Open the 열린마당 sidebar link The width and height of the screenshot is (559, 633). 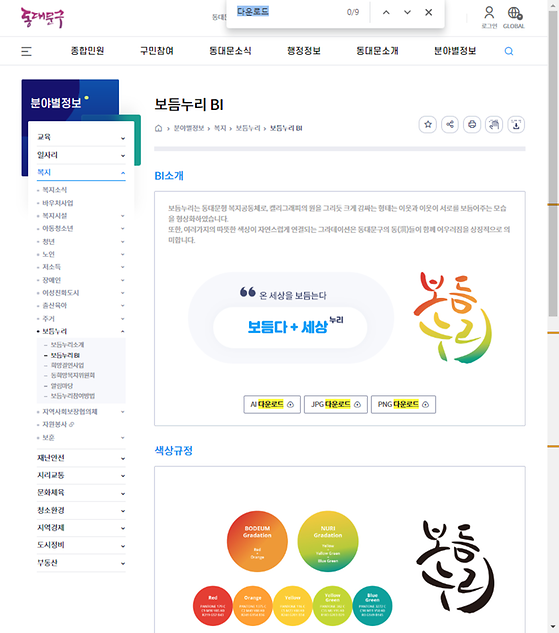pos(62,386)
